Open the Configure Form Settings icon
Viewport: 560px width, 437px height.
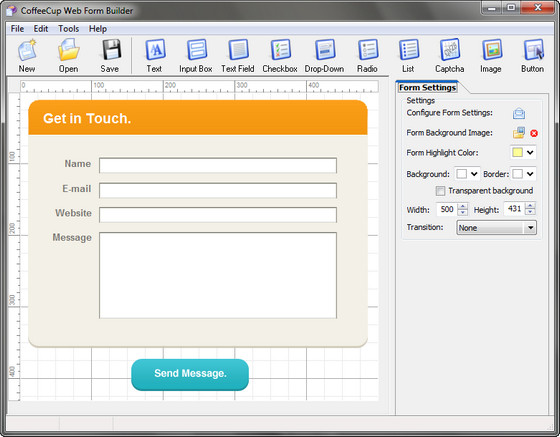(x=519, y=114)
